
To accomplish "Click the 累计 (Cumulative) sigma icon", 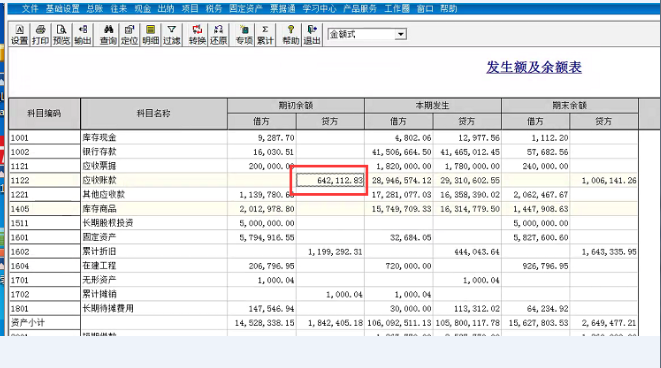I will (265, 35).
